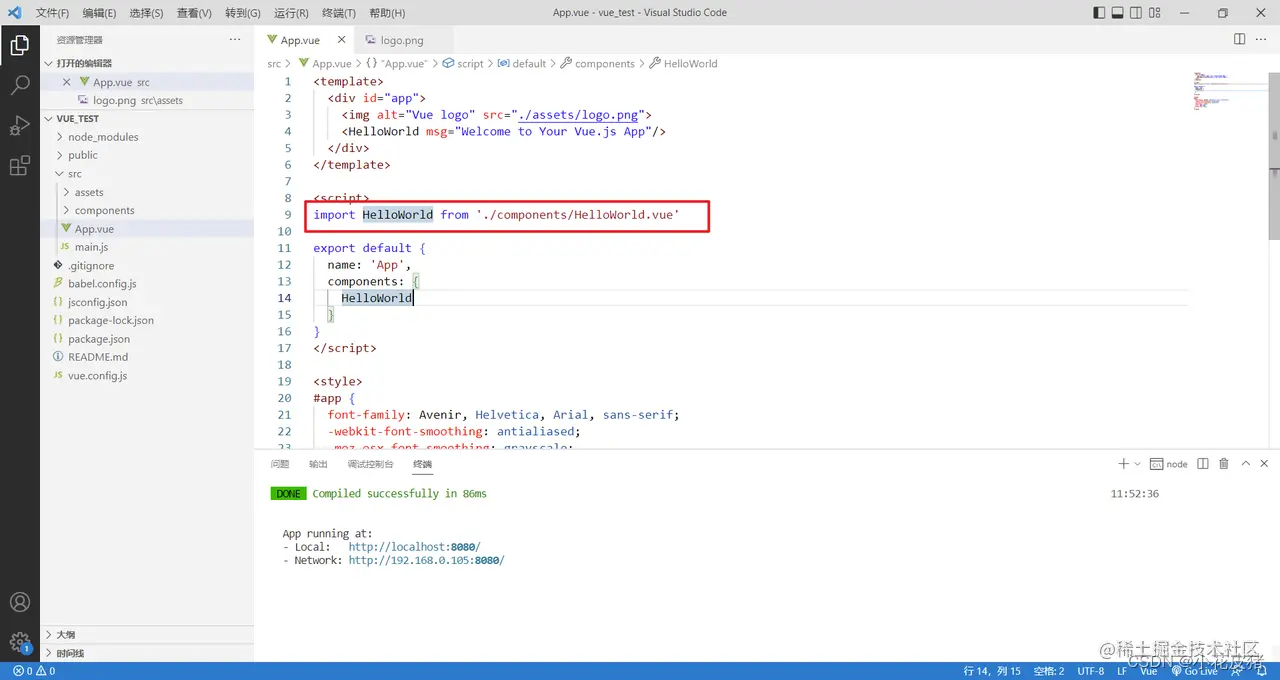
Task: Open main.js in file tree
Action: point(147,247)
